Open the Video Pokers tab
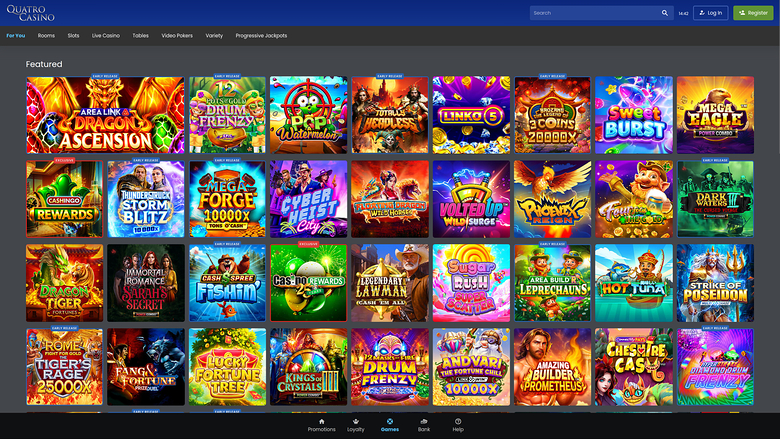Screen dimensions: 780x439 (x=177, y=36)
